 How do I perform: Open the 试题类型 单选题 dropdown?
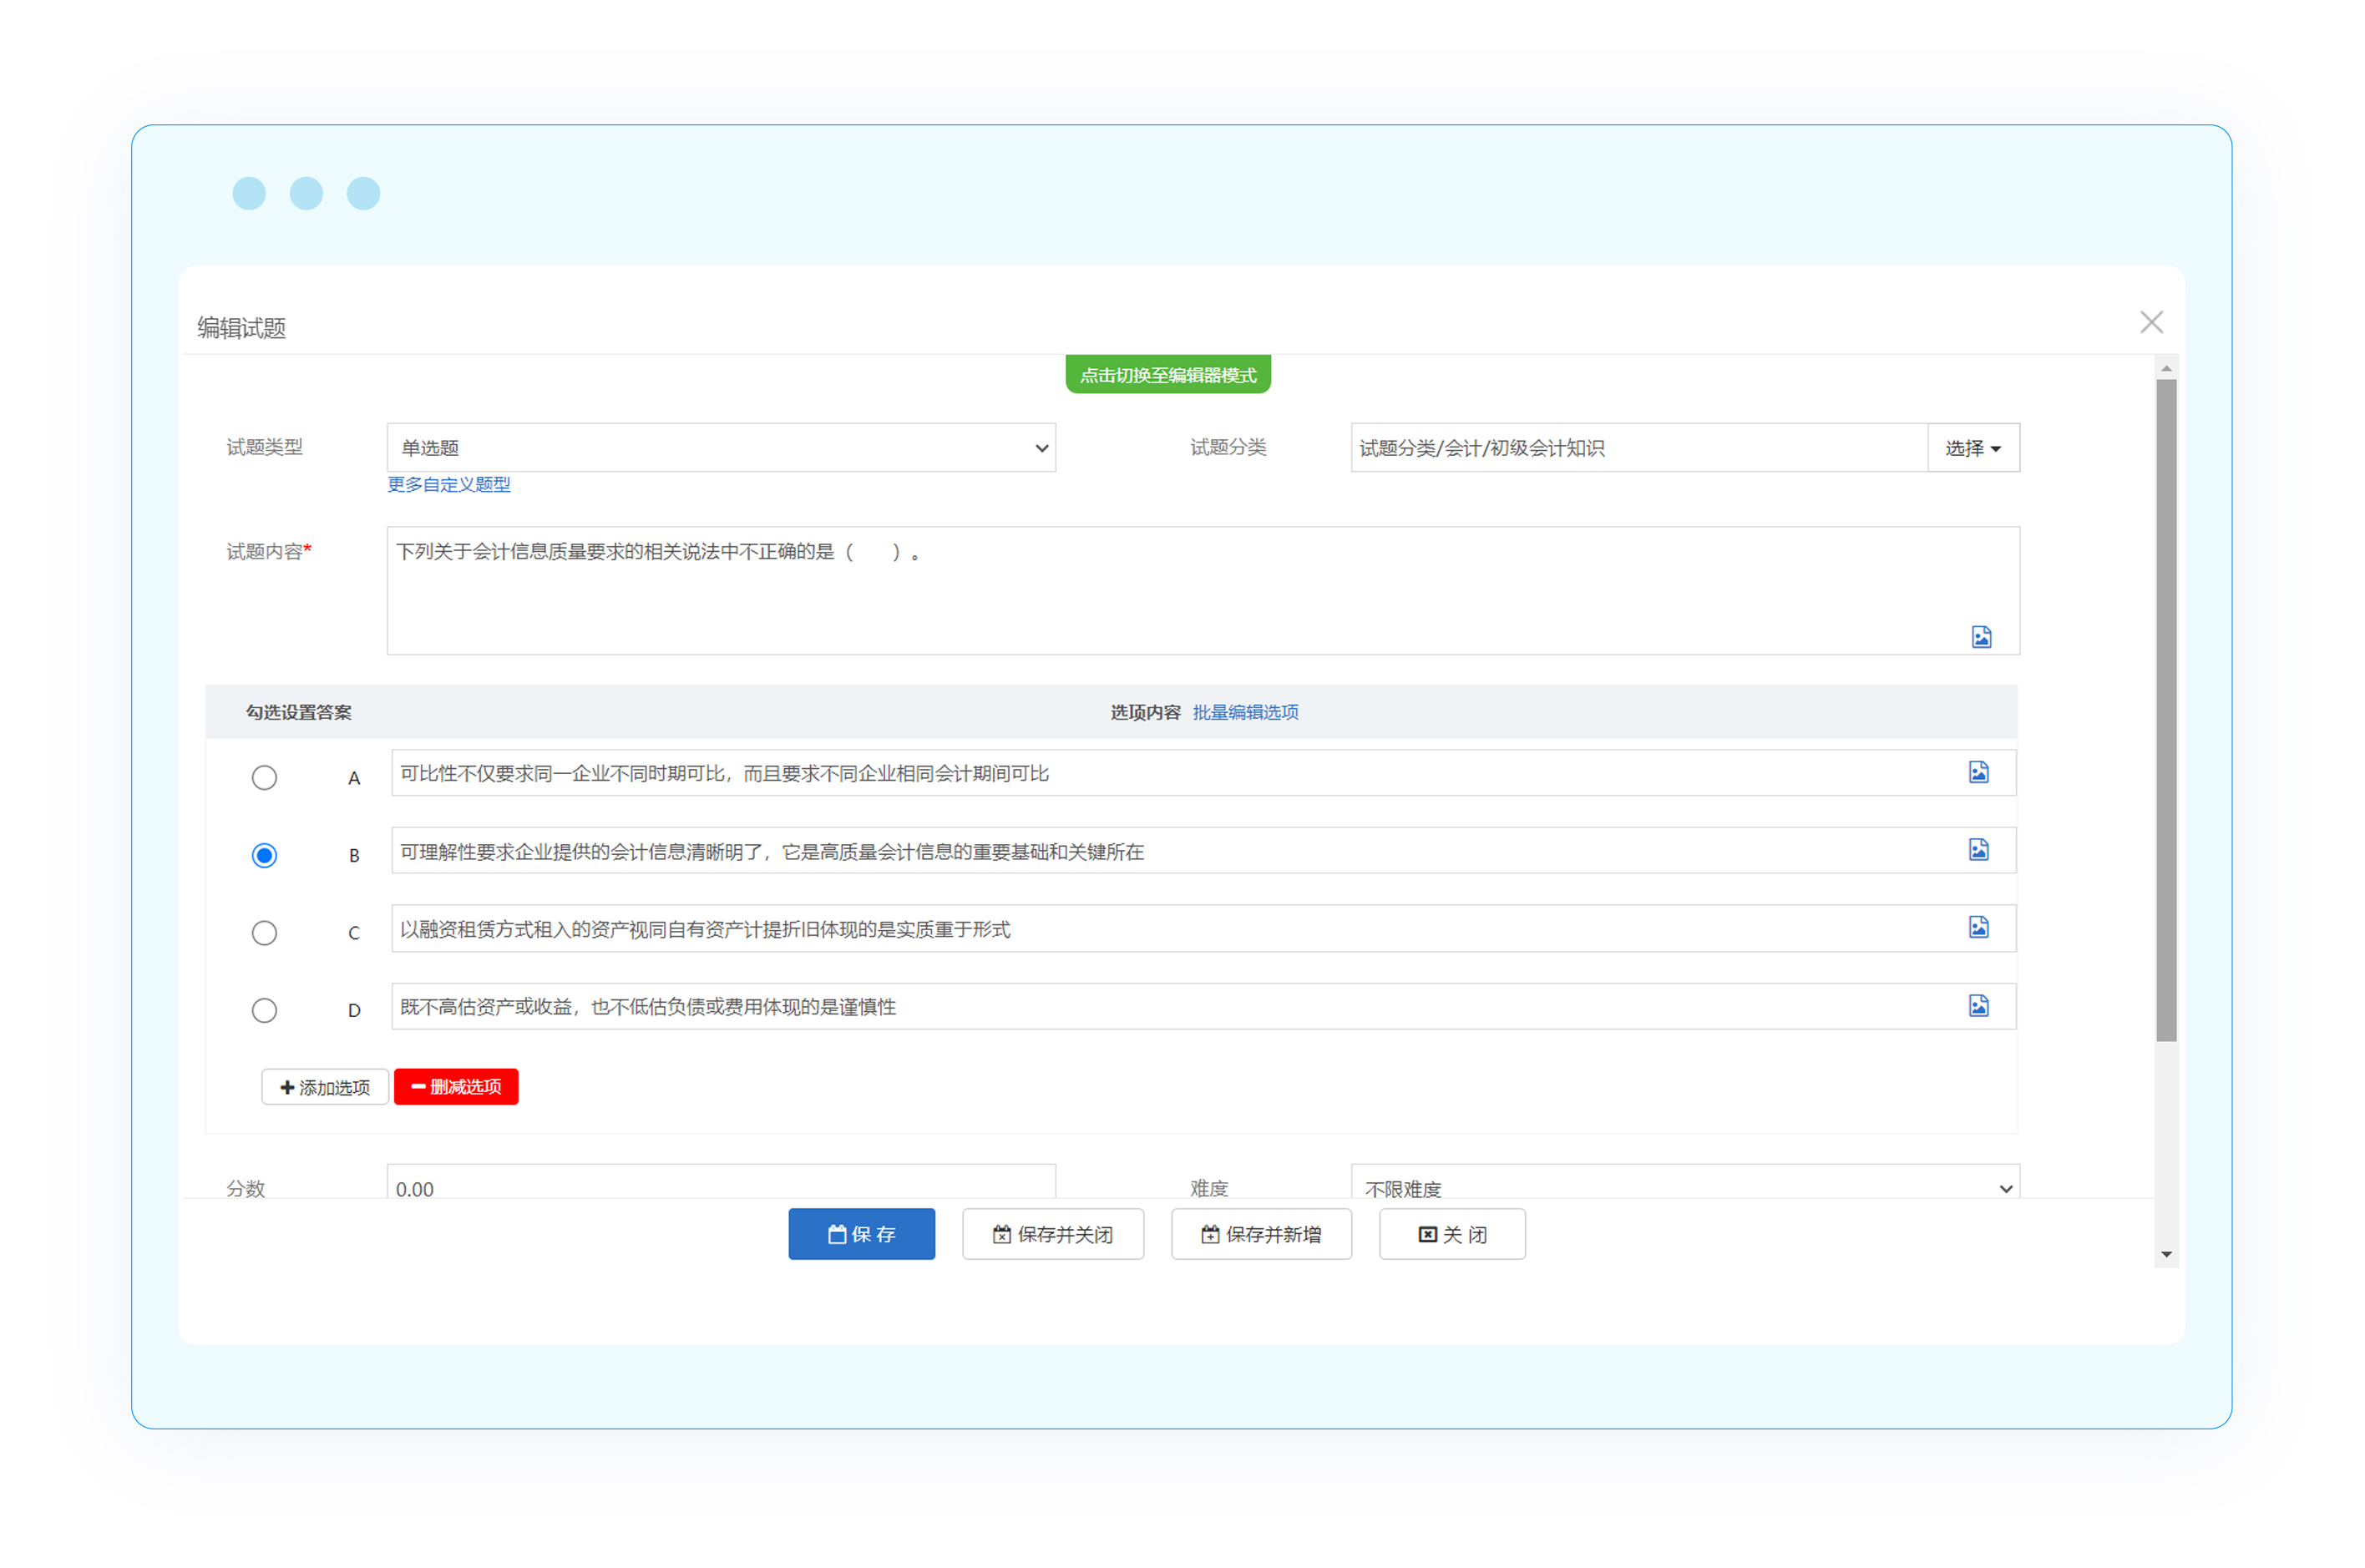click(x=720, y=447)
